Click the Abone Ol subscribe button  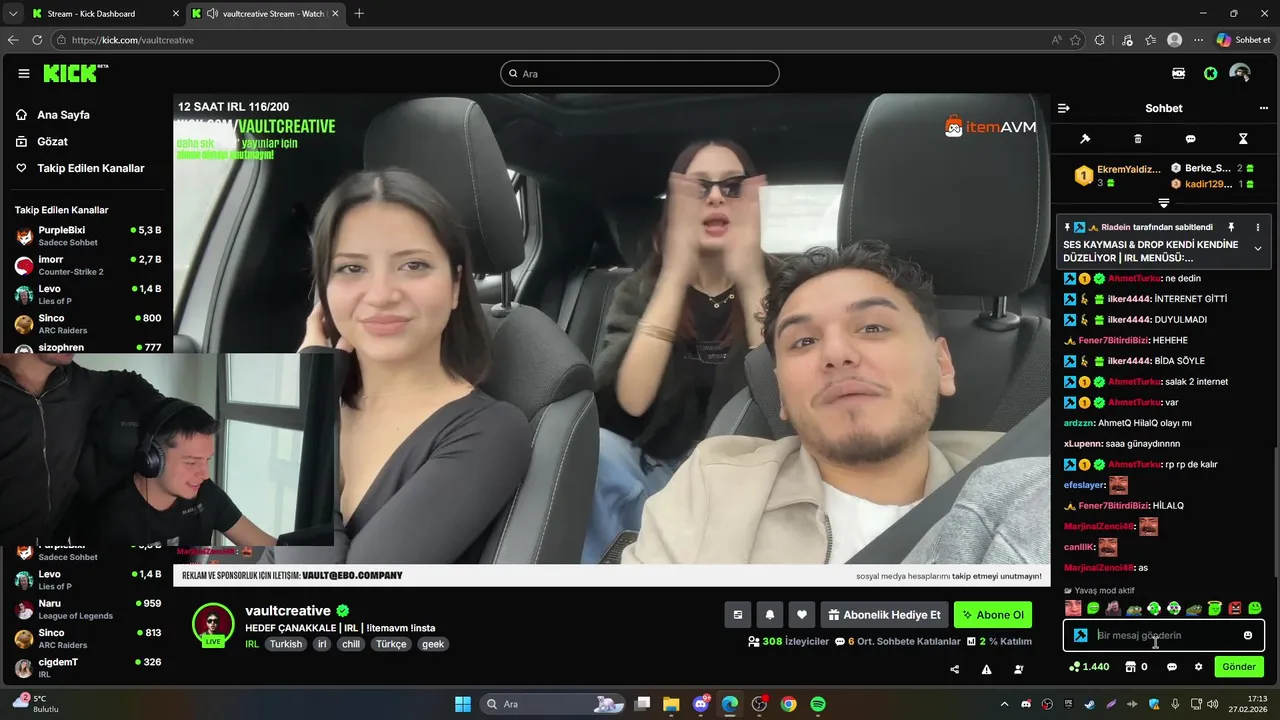point(993,615)
